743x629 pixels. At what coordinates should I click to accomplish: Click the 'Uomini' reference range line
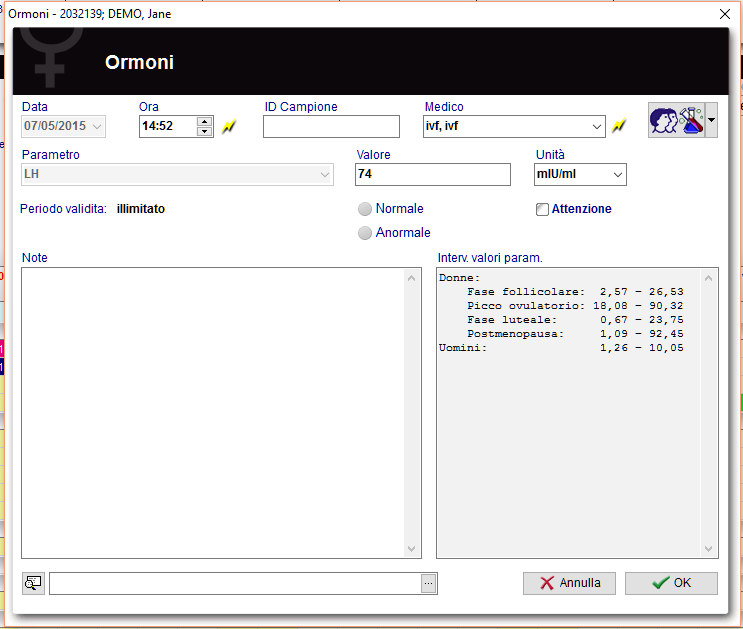pos(561,348)
